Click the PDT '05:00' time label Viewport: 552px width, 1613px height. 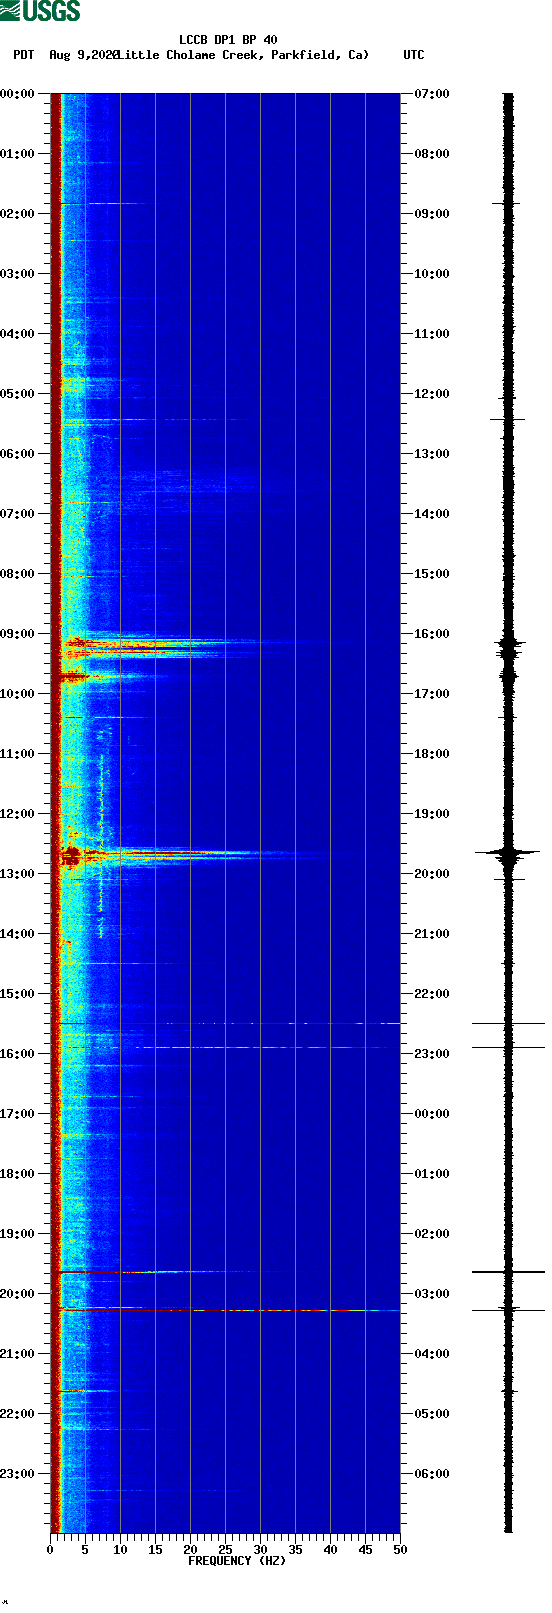18,394
